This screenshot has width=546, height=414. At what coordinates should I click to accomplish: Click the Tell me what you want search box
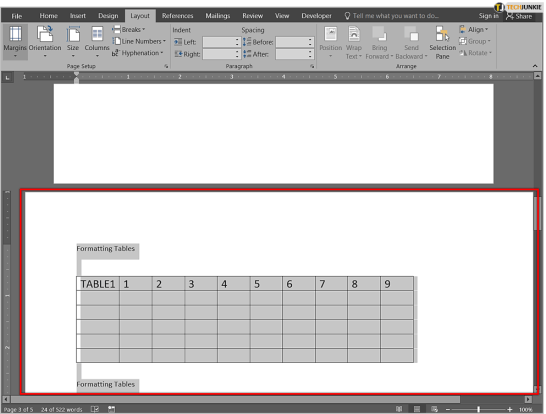click(x=392, y=16)
